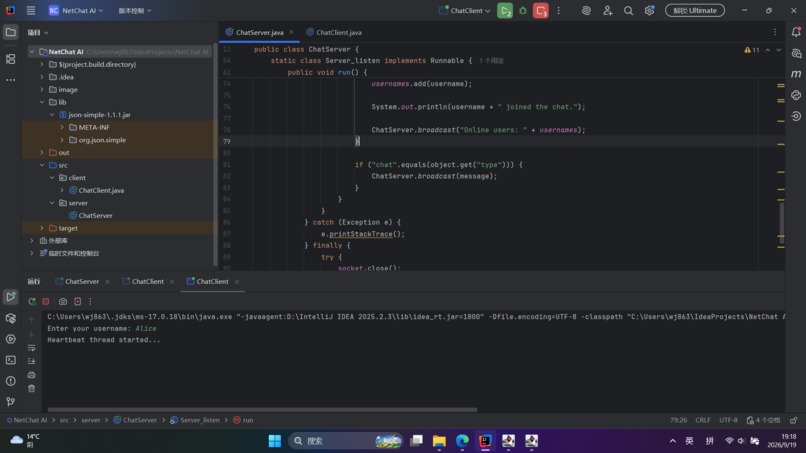
Task: Change CRLF line separator in status bar
Action: click(x=703, y=420)
